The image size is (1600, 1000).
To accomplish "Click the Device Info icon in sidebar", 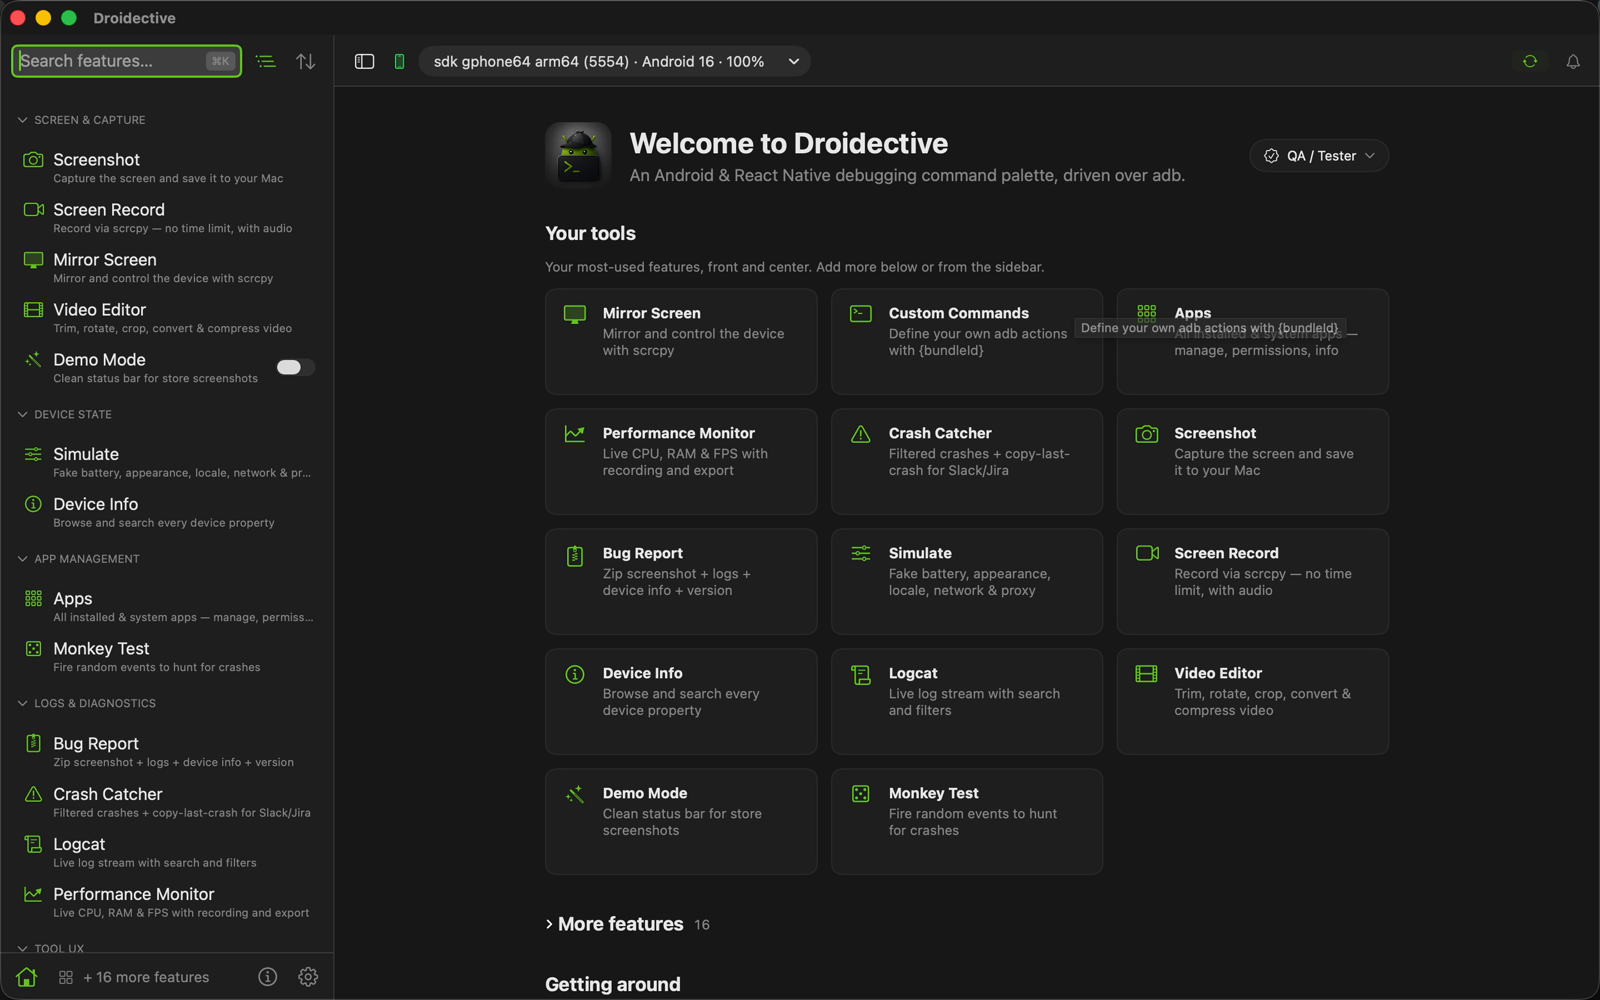I will (33, 504).
